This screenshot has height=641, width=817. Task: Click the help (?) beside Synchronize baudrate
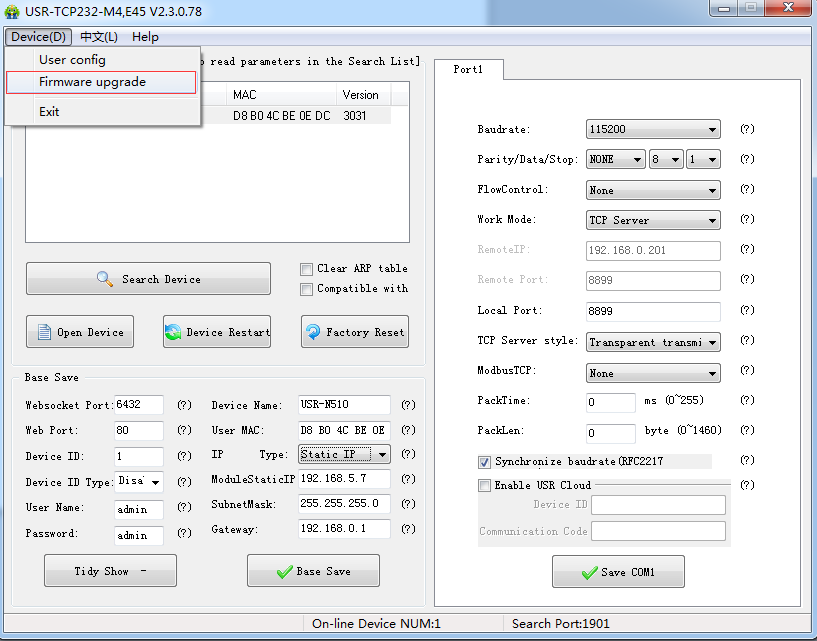747,460
